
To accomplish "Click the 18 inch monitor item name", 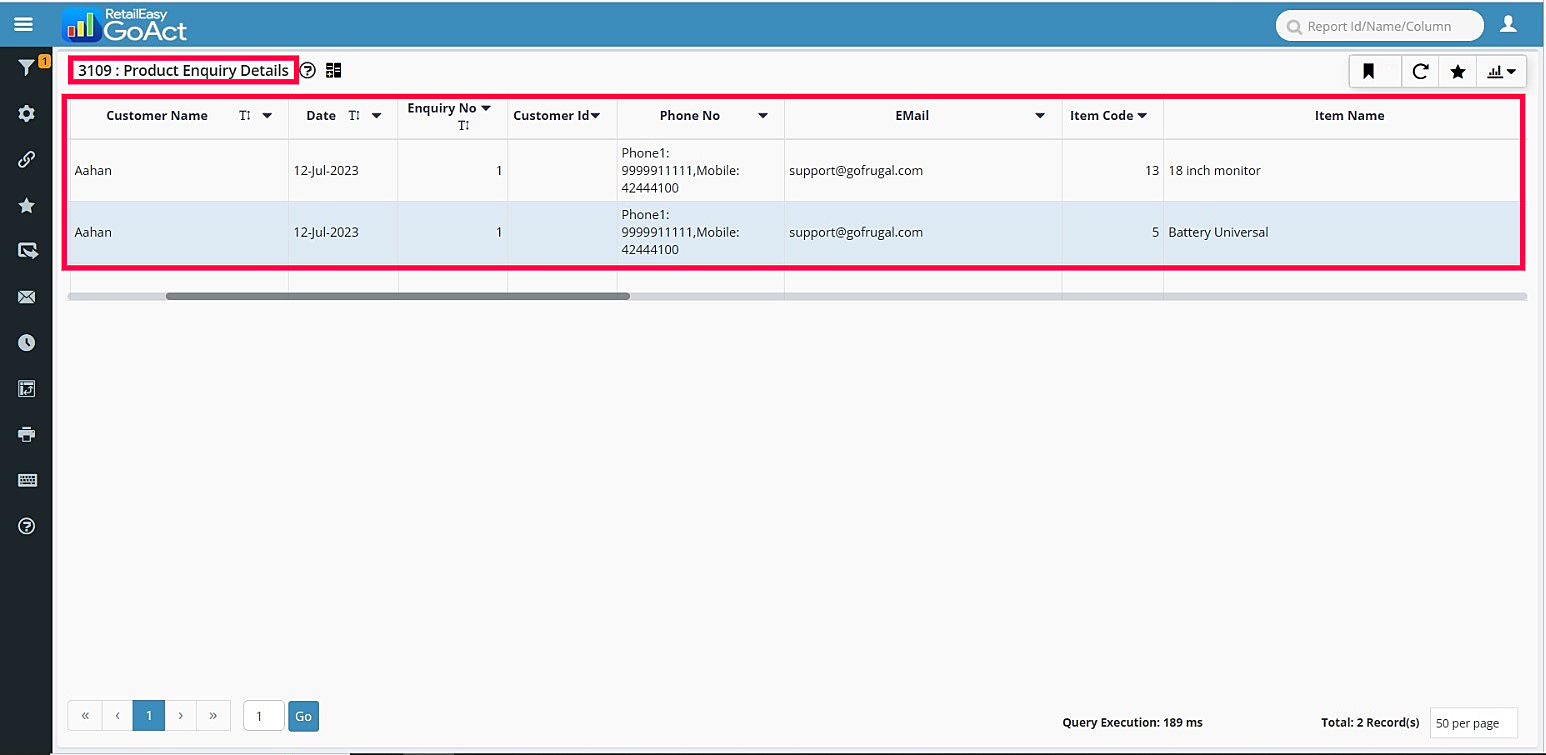I will [1214, 171].
